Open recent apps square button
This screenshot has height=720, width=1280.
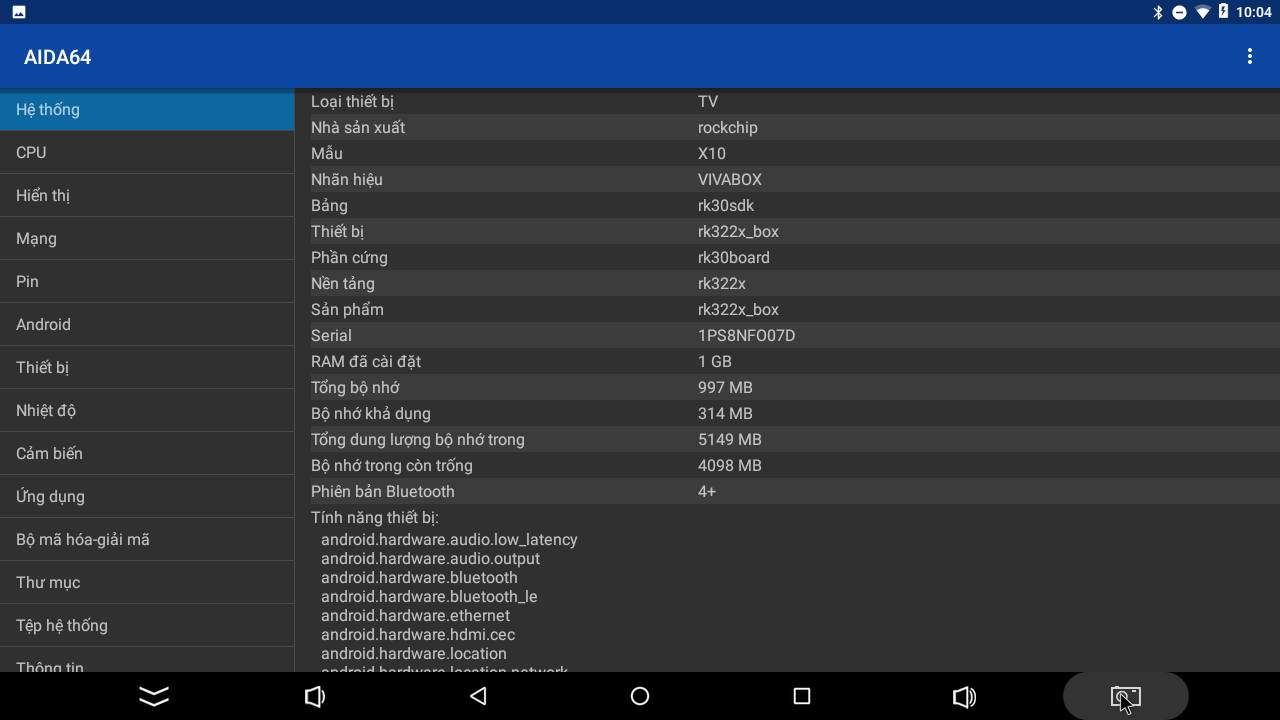[x=801, y=696]
